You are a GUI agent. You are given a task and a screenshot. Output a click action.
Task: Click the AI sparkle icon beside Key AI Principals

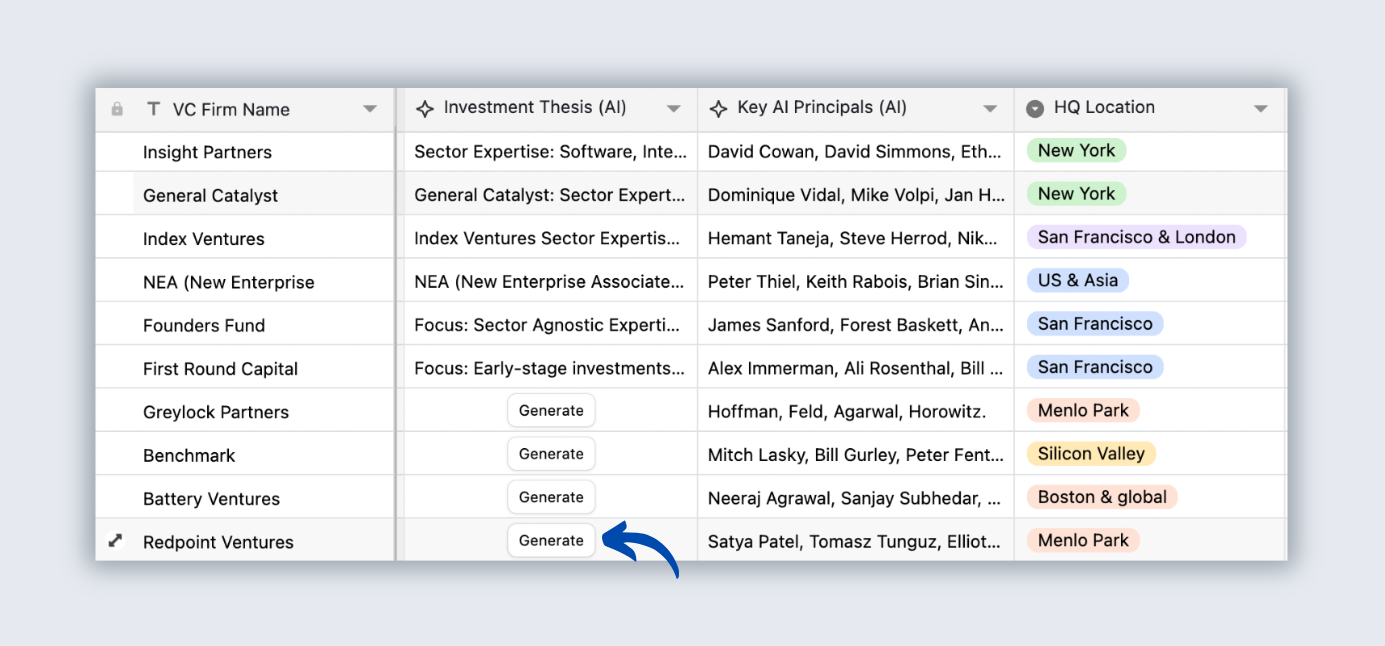(718, 108)
